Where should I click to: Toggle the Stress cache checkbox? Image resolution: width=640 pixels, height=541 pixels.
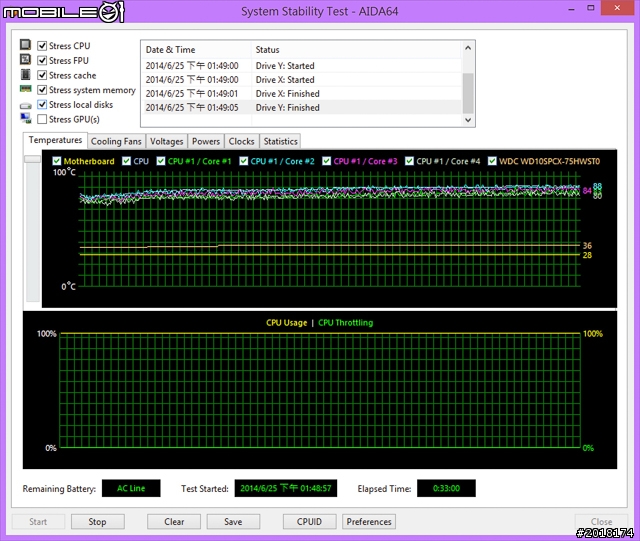coord(42,75)
